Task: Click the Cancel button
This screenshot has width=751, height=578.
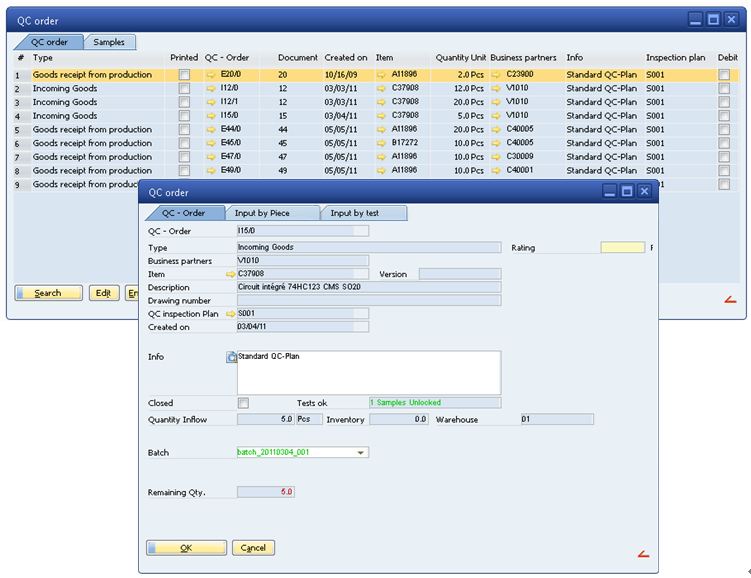Action: [253, 548]
